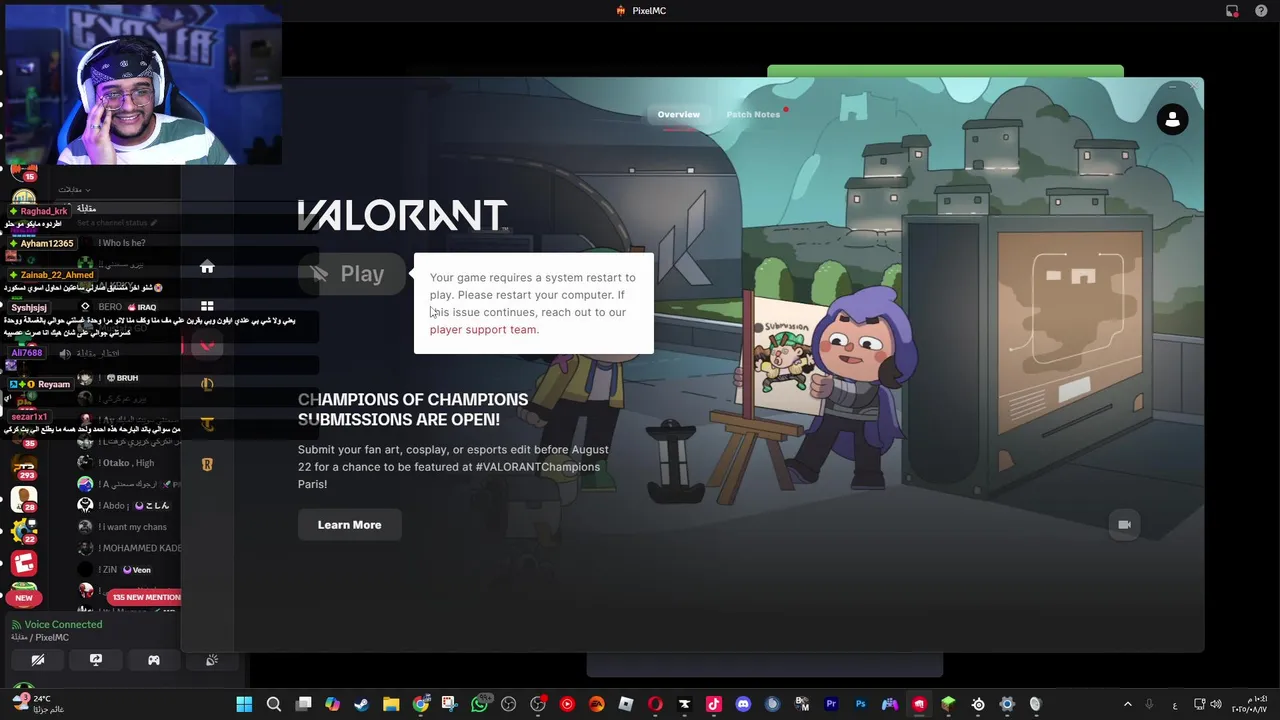Open Discord server with 22 badge

[x=24, y=531]
